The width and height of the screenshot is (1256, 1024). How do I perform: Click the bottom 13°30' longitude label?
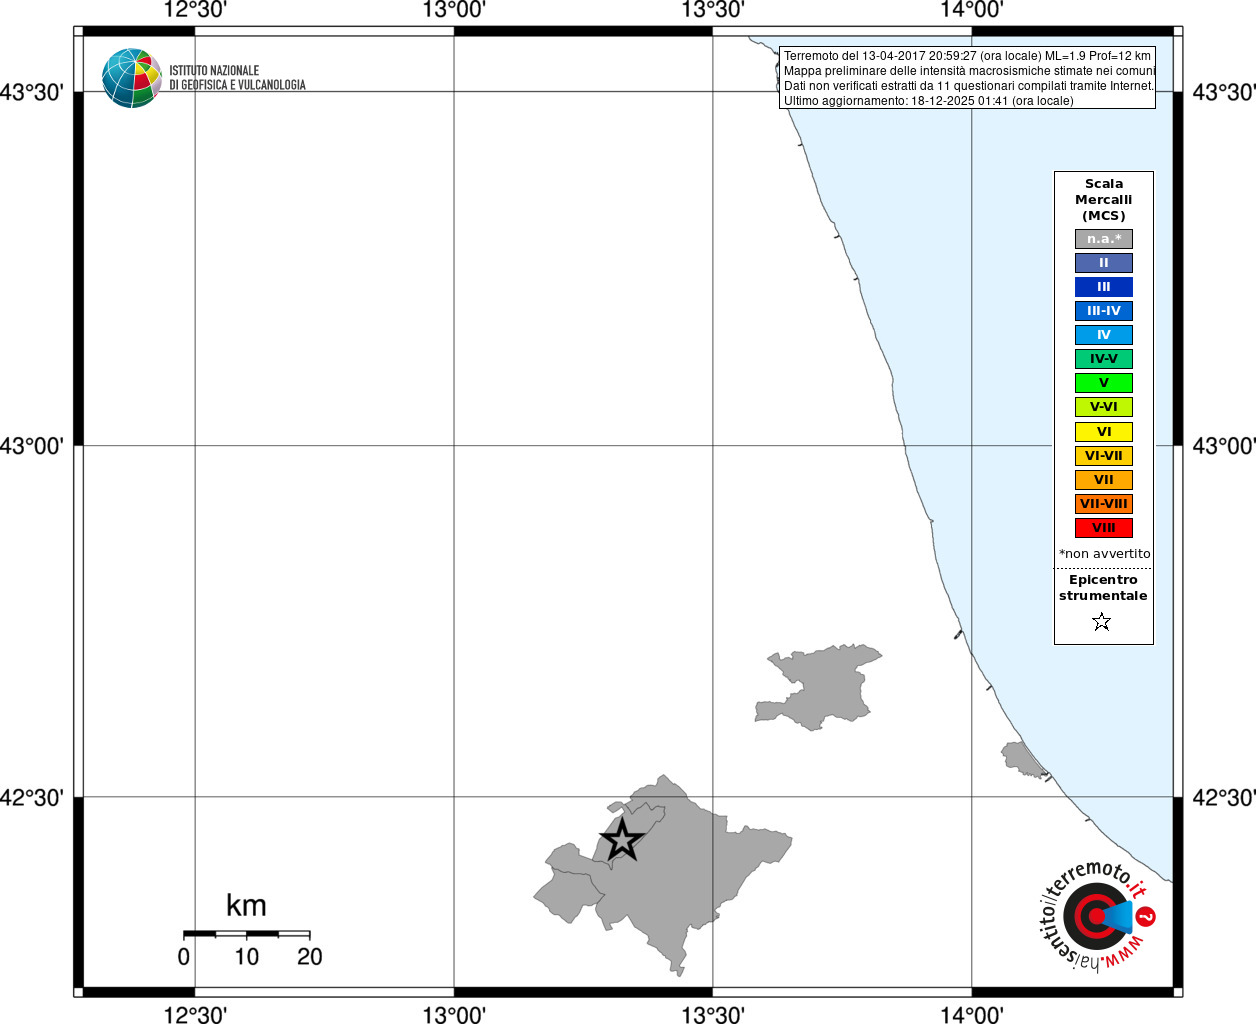click(713, 1015)
